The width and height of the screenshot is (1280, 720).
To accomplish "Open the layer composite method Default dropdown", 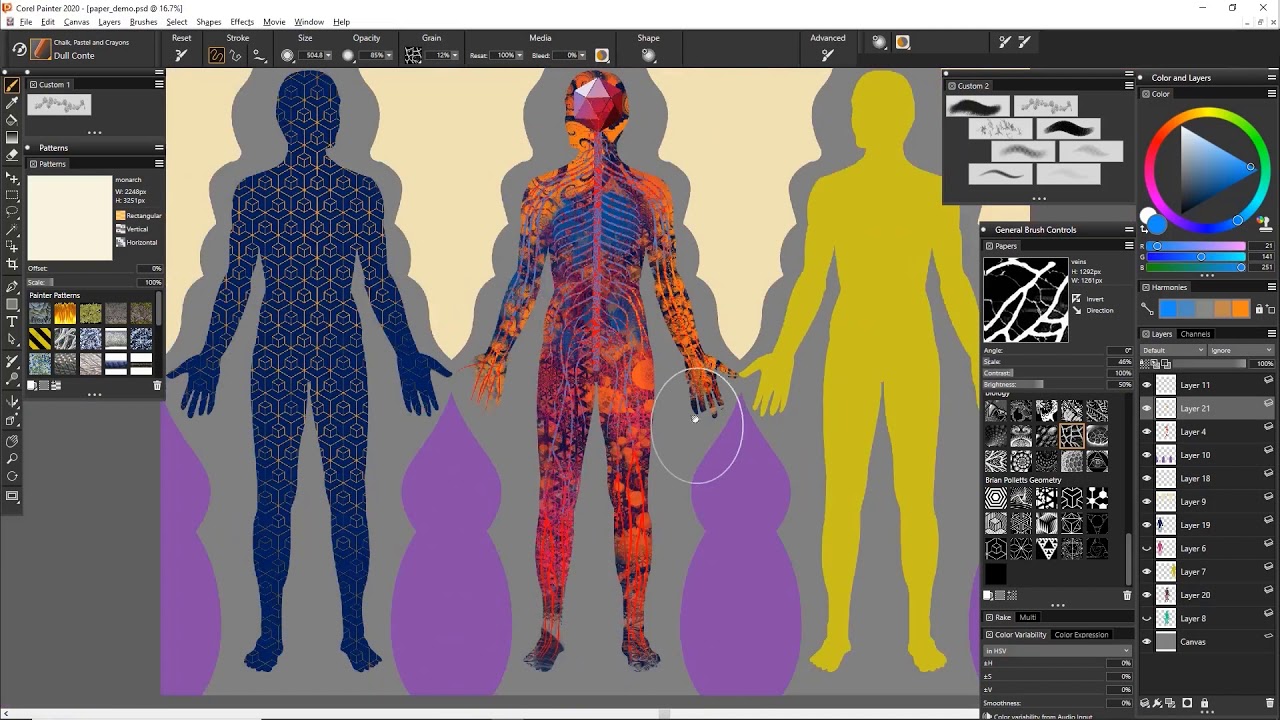I will coord(1173,350).
